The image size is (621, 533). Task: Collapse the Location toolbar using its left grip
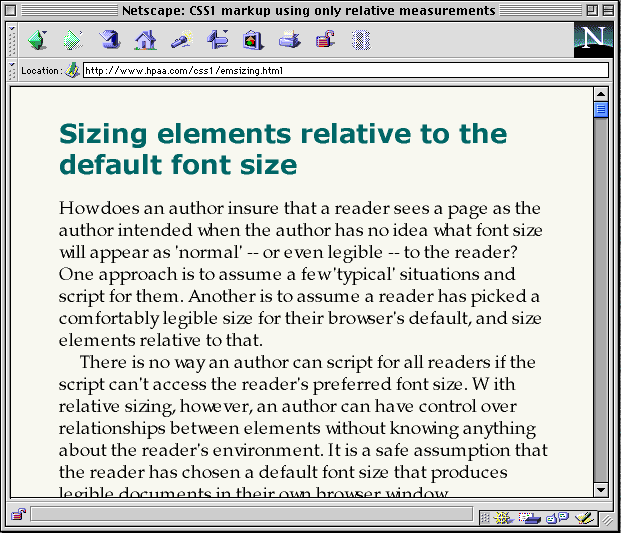pos(12,71)
